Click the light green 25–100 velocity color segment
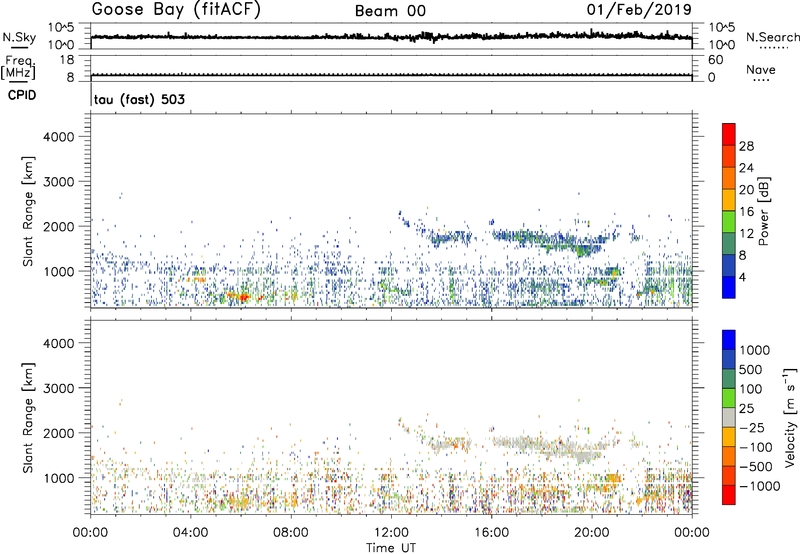Screen dimensions: 800x554 tap(729, 398)
